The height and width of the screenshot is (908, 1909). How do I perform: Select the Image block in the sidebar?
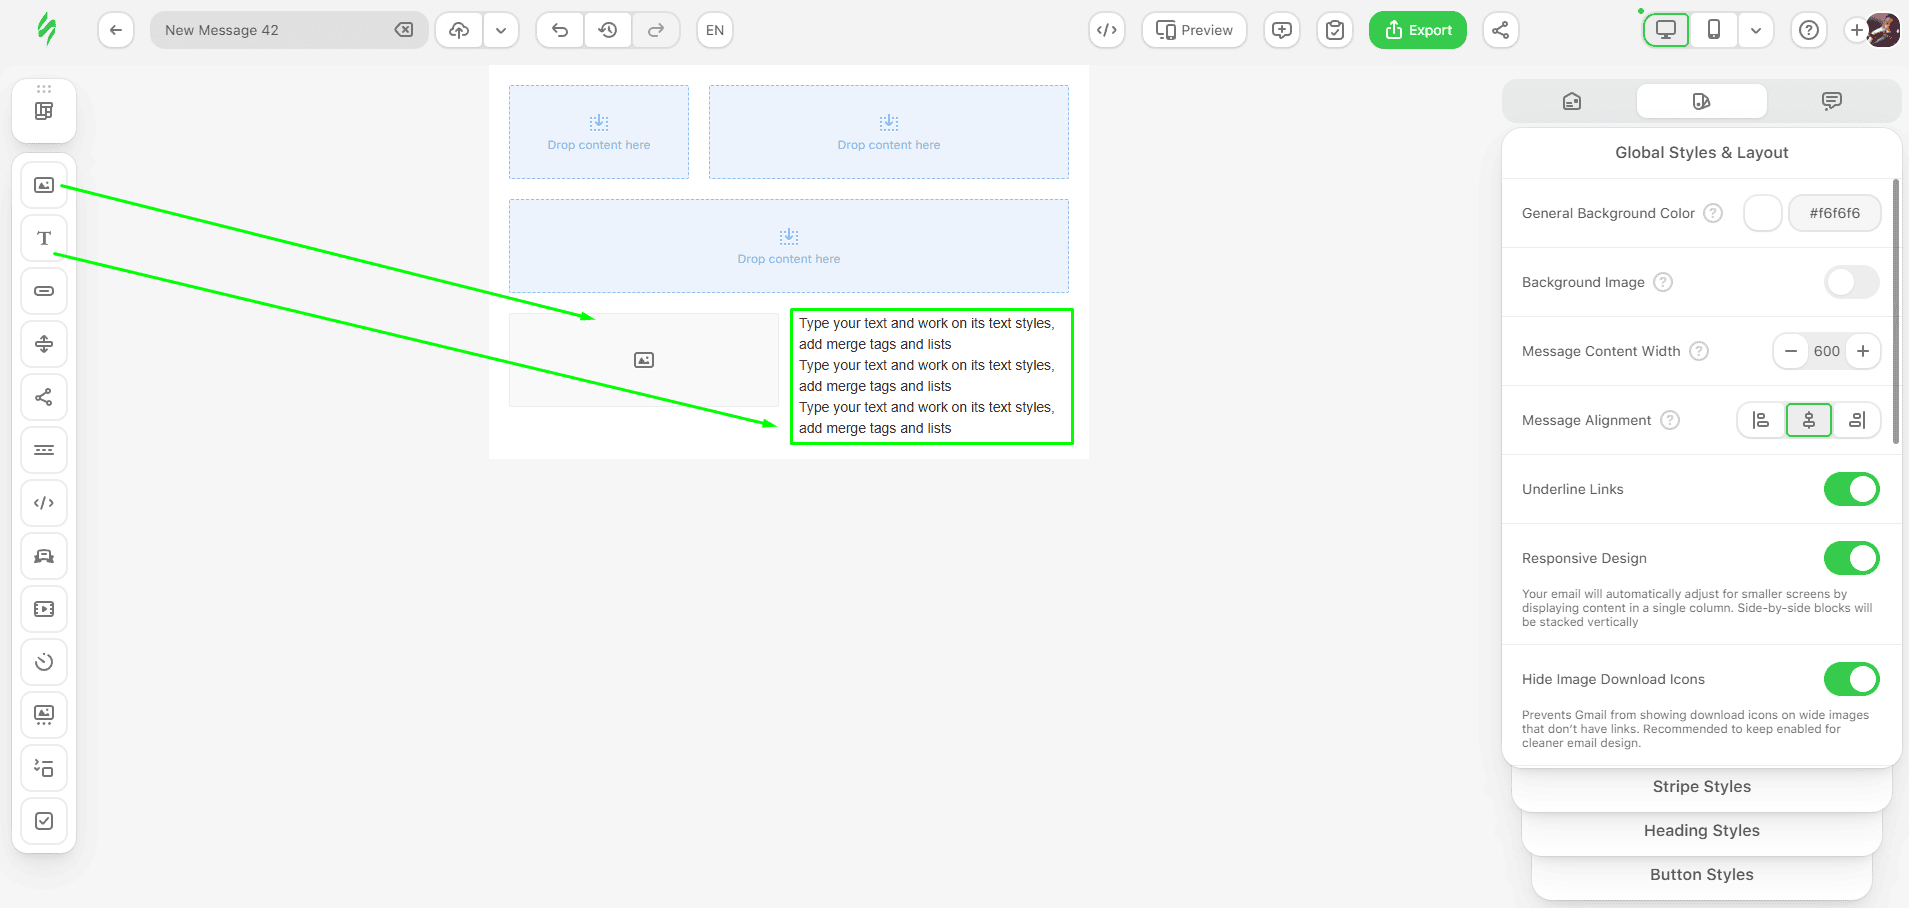(x=44, y=185)
